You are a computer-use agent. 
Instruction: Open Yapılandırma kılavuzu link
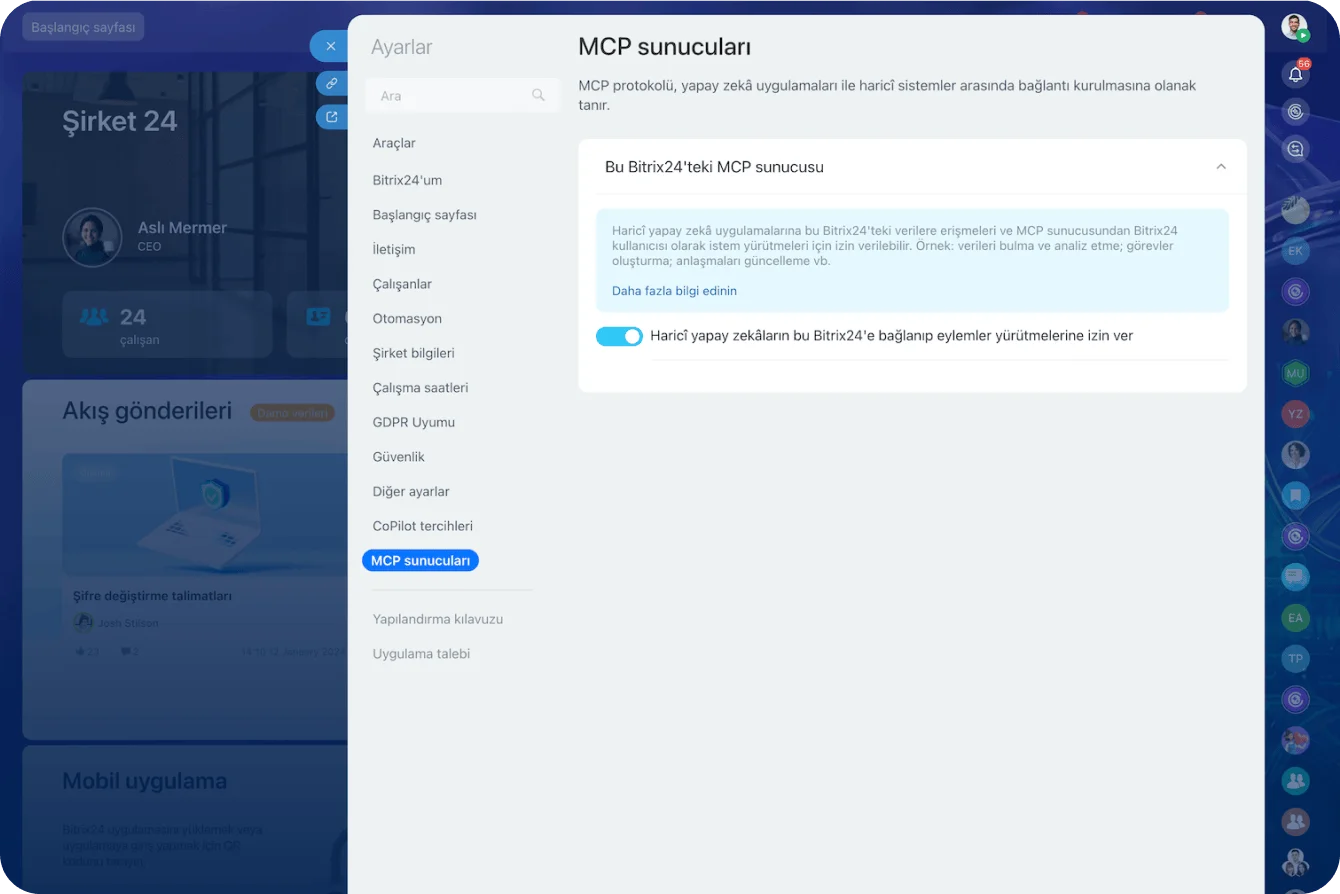point(438,619)
